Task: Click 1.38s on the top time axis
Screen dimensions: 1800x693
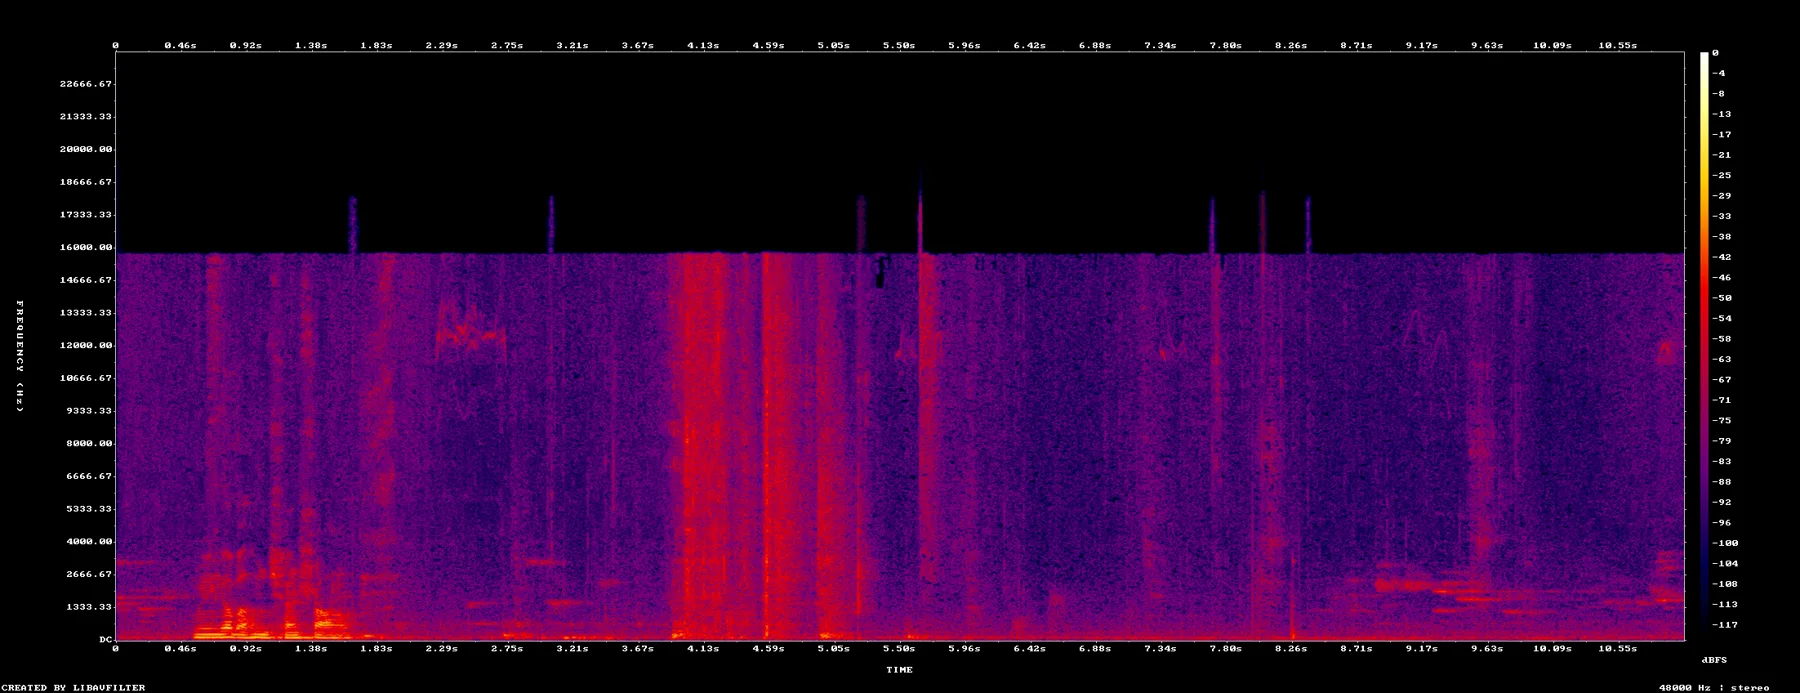Action: coord(311,46)
